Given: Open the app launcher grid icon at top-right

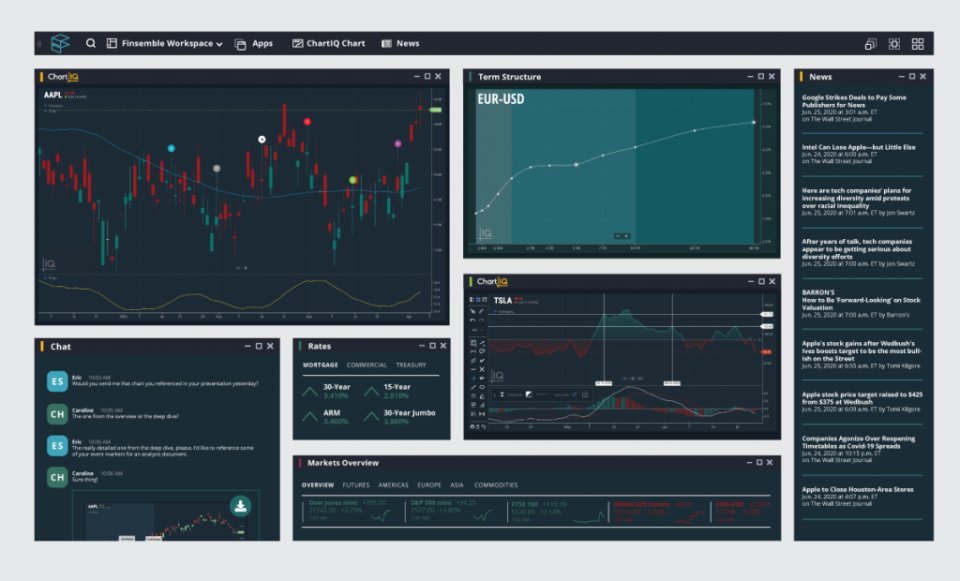Looking at the screenshot, I should (917, 43).
